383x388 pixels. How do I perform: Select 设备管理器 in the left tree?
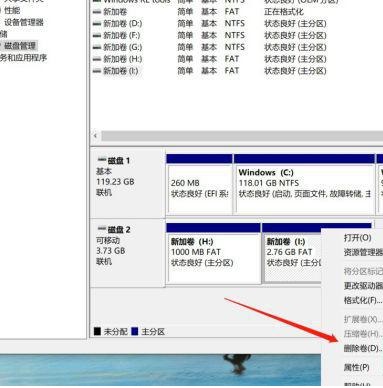click(24, 23)
